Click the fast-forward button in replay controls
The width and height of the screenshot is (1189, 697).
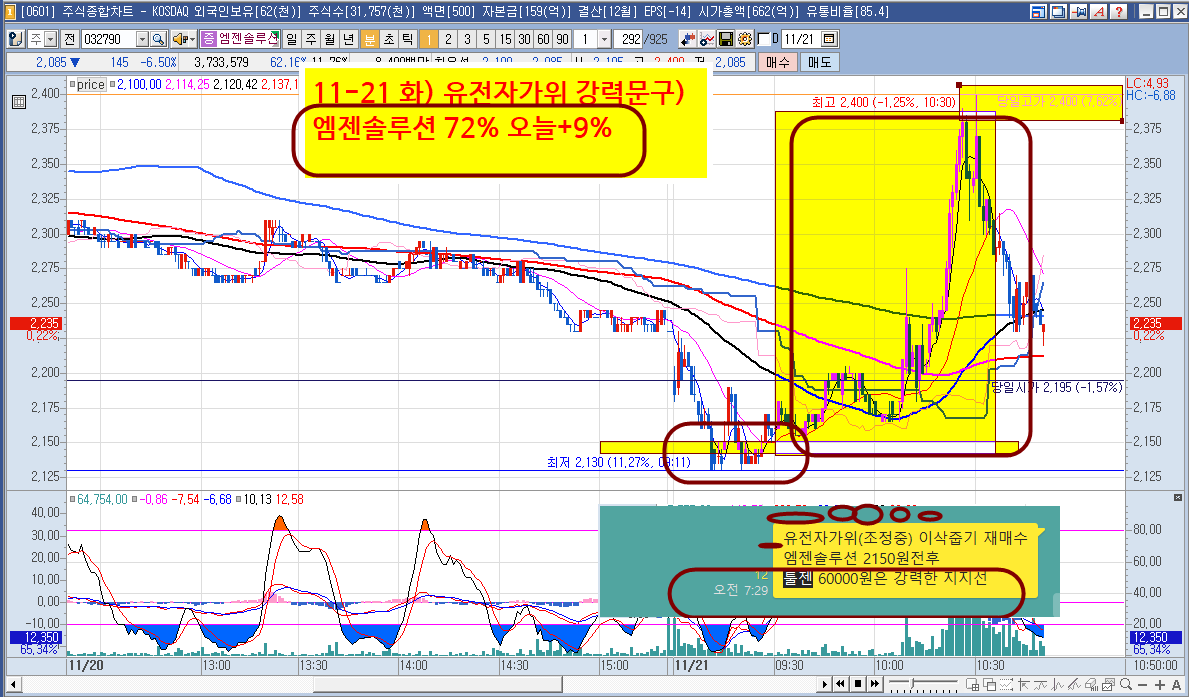pos(875,684)
